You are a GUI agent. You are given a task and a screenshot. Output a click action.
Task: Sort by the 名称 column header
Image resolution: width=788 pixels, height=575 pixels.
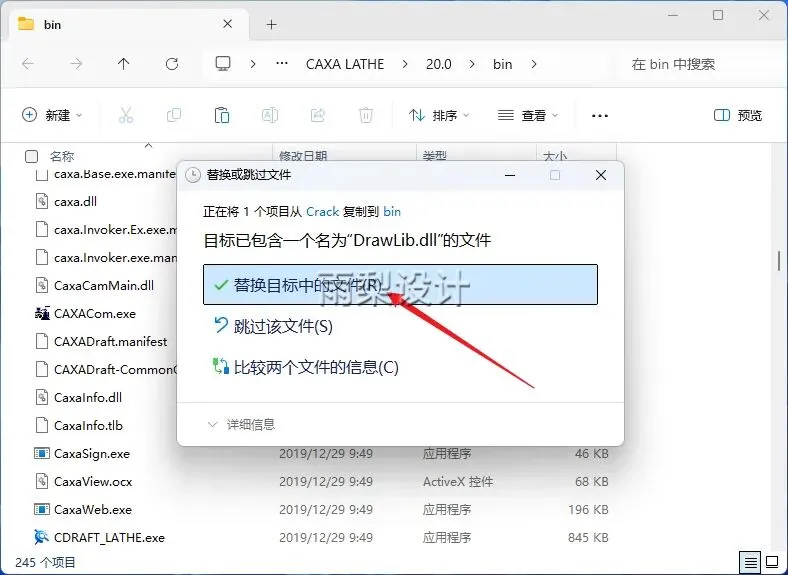click(x=62, y=157)
